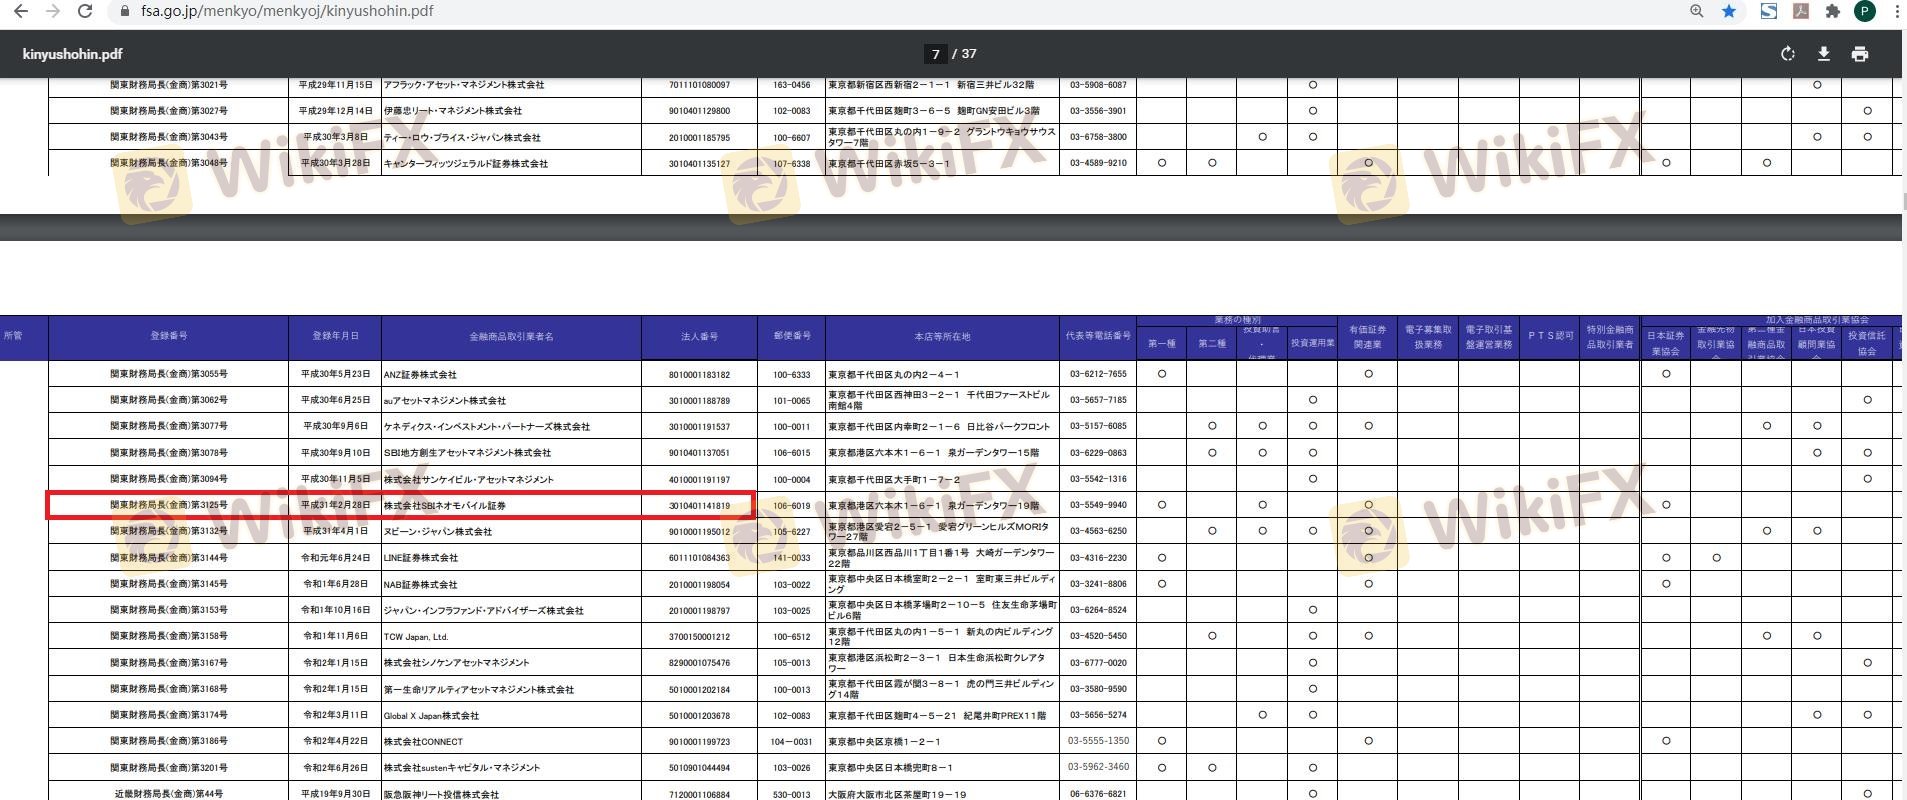Toggle the blue bookmark star

(1729, 11)
